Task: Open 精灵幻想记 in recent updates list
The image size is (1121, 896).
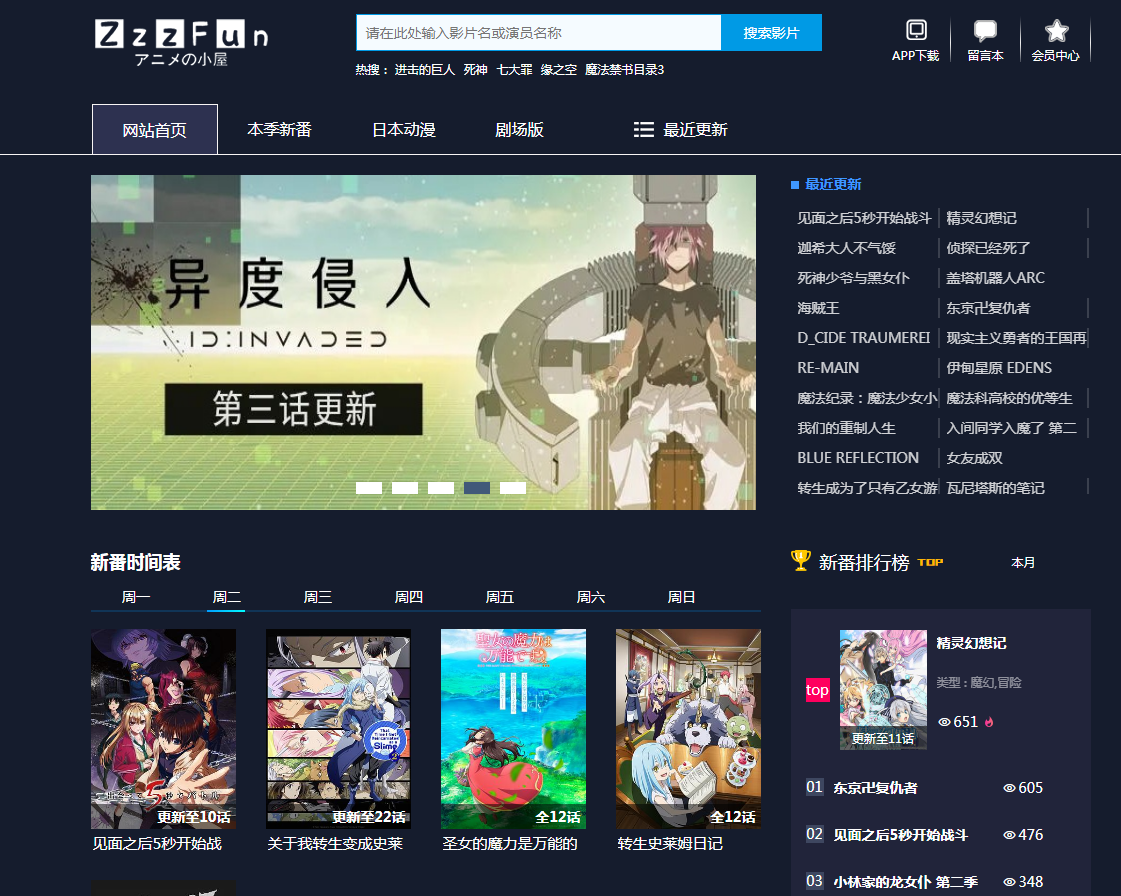Action: click(x=981, y=218)
